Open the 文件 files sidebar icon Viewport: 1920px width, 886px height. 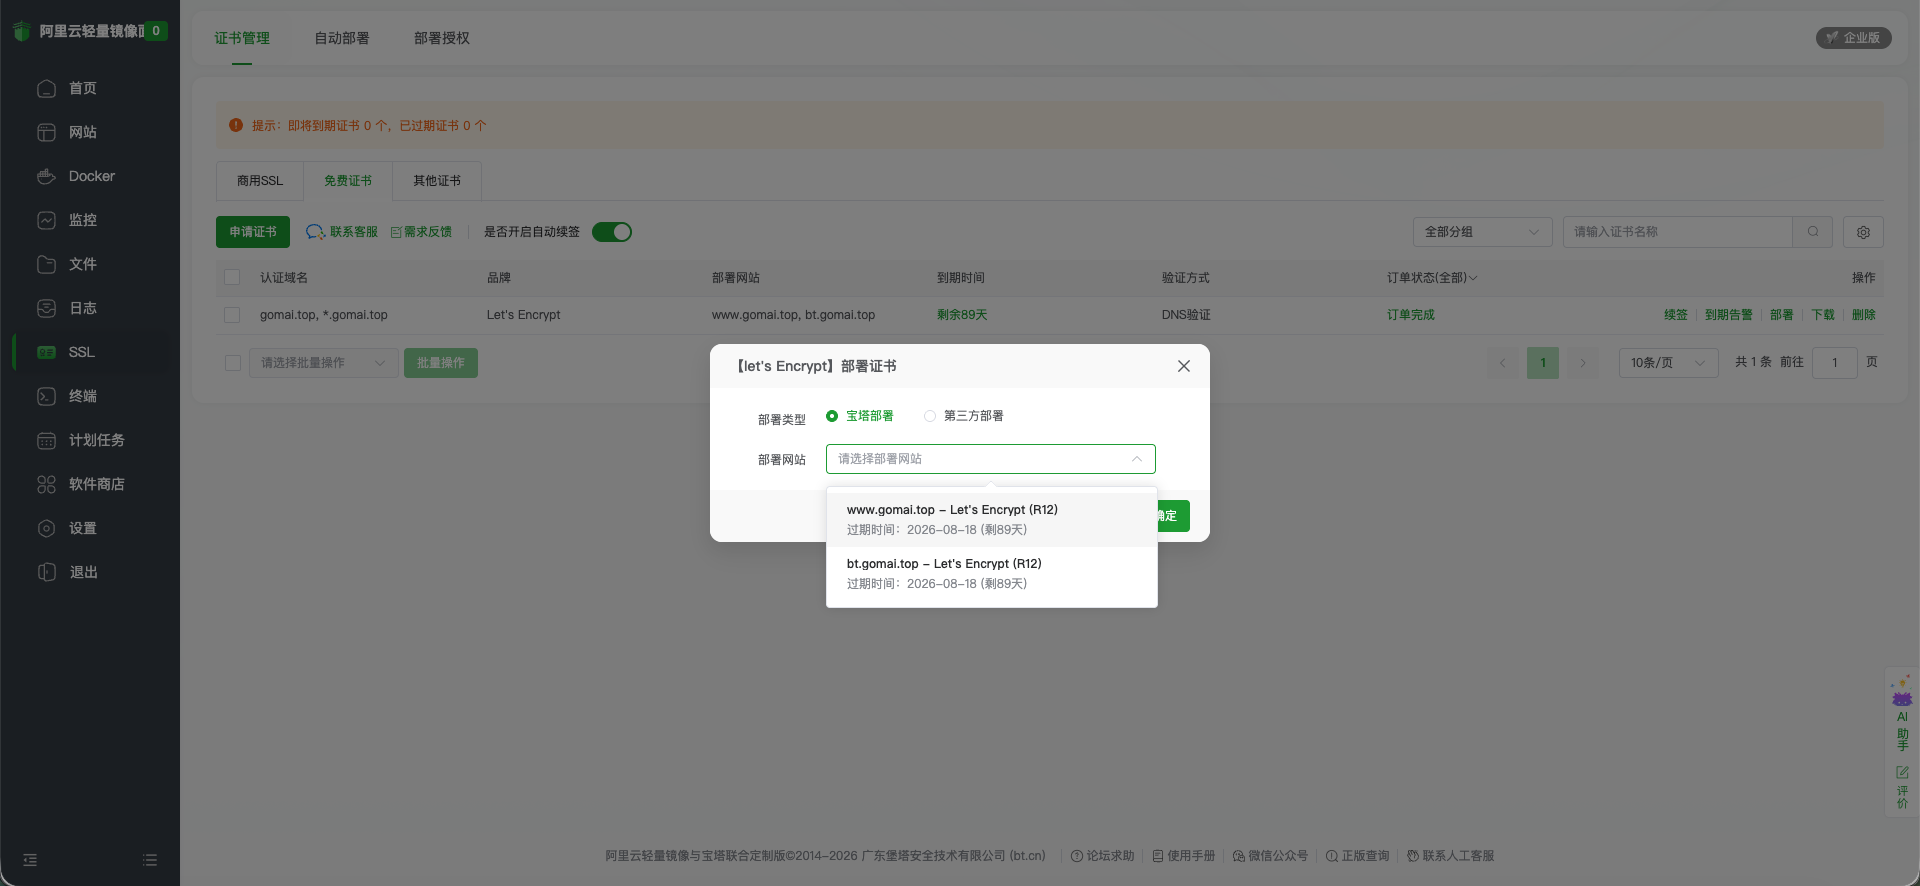point(46,264)
